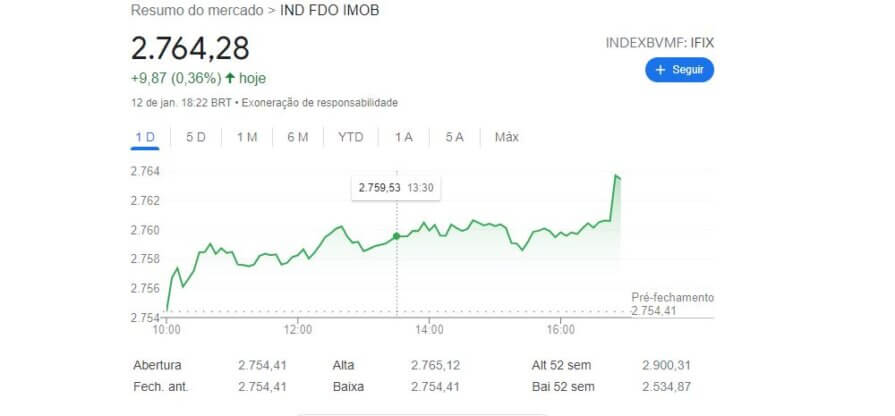Switch to the 1 A range
The width and height of the screenshot is (895, 416).
point(404,137)
